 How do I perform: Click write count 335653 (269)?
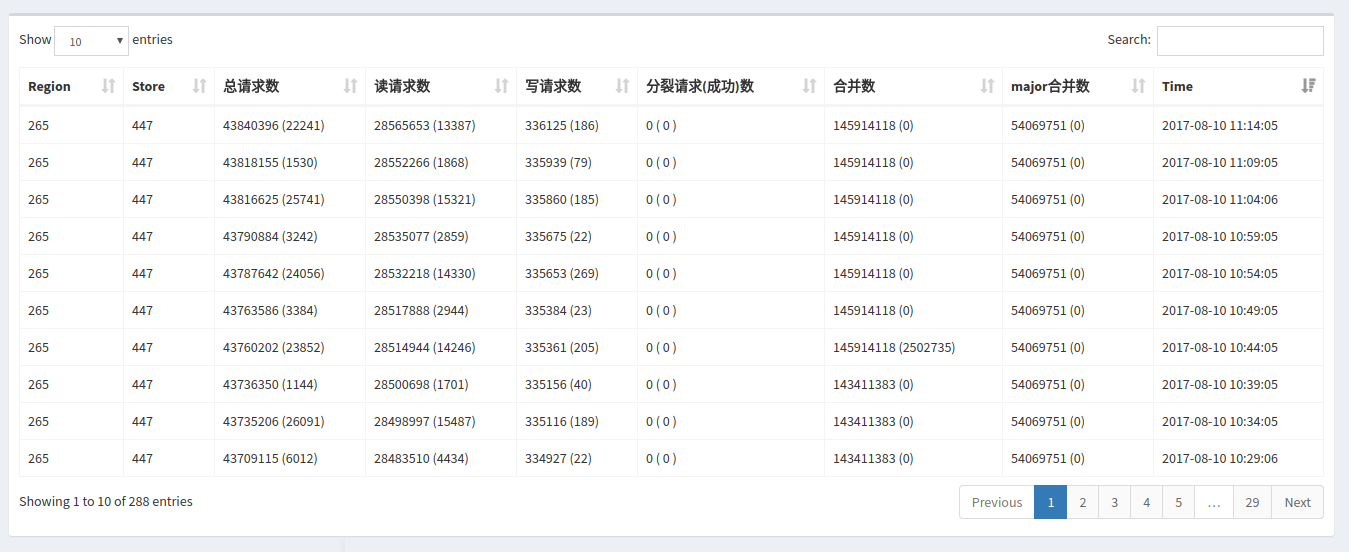point(562,273)
